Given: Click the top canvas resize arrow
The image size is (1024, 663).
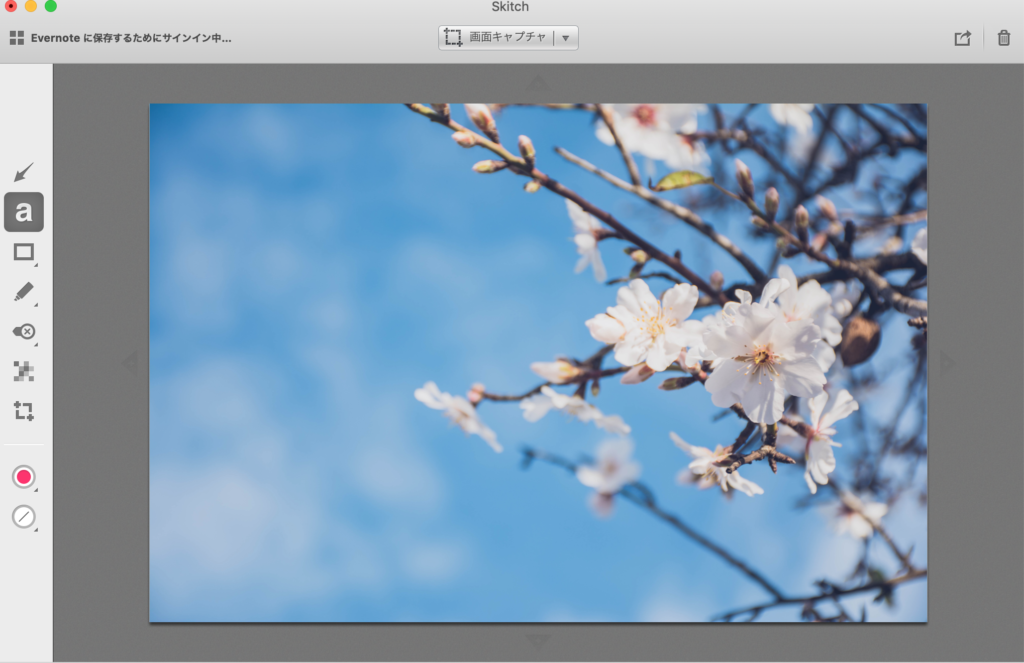Looking at the screenshot, I should coord(538,84).
